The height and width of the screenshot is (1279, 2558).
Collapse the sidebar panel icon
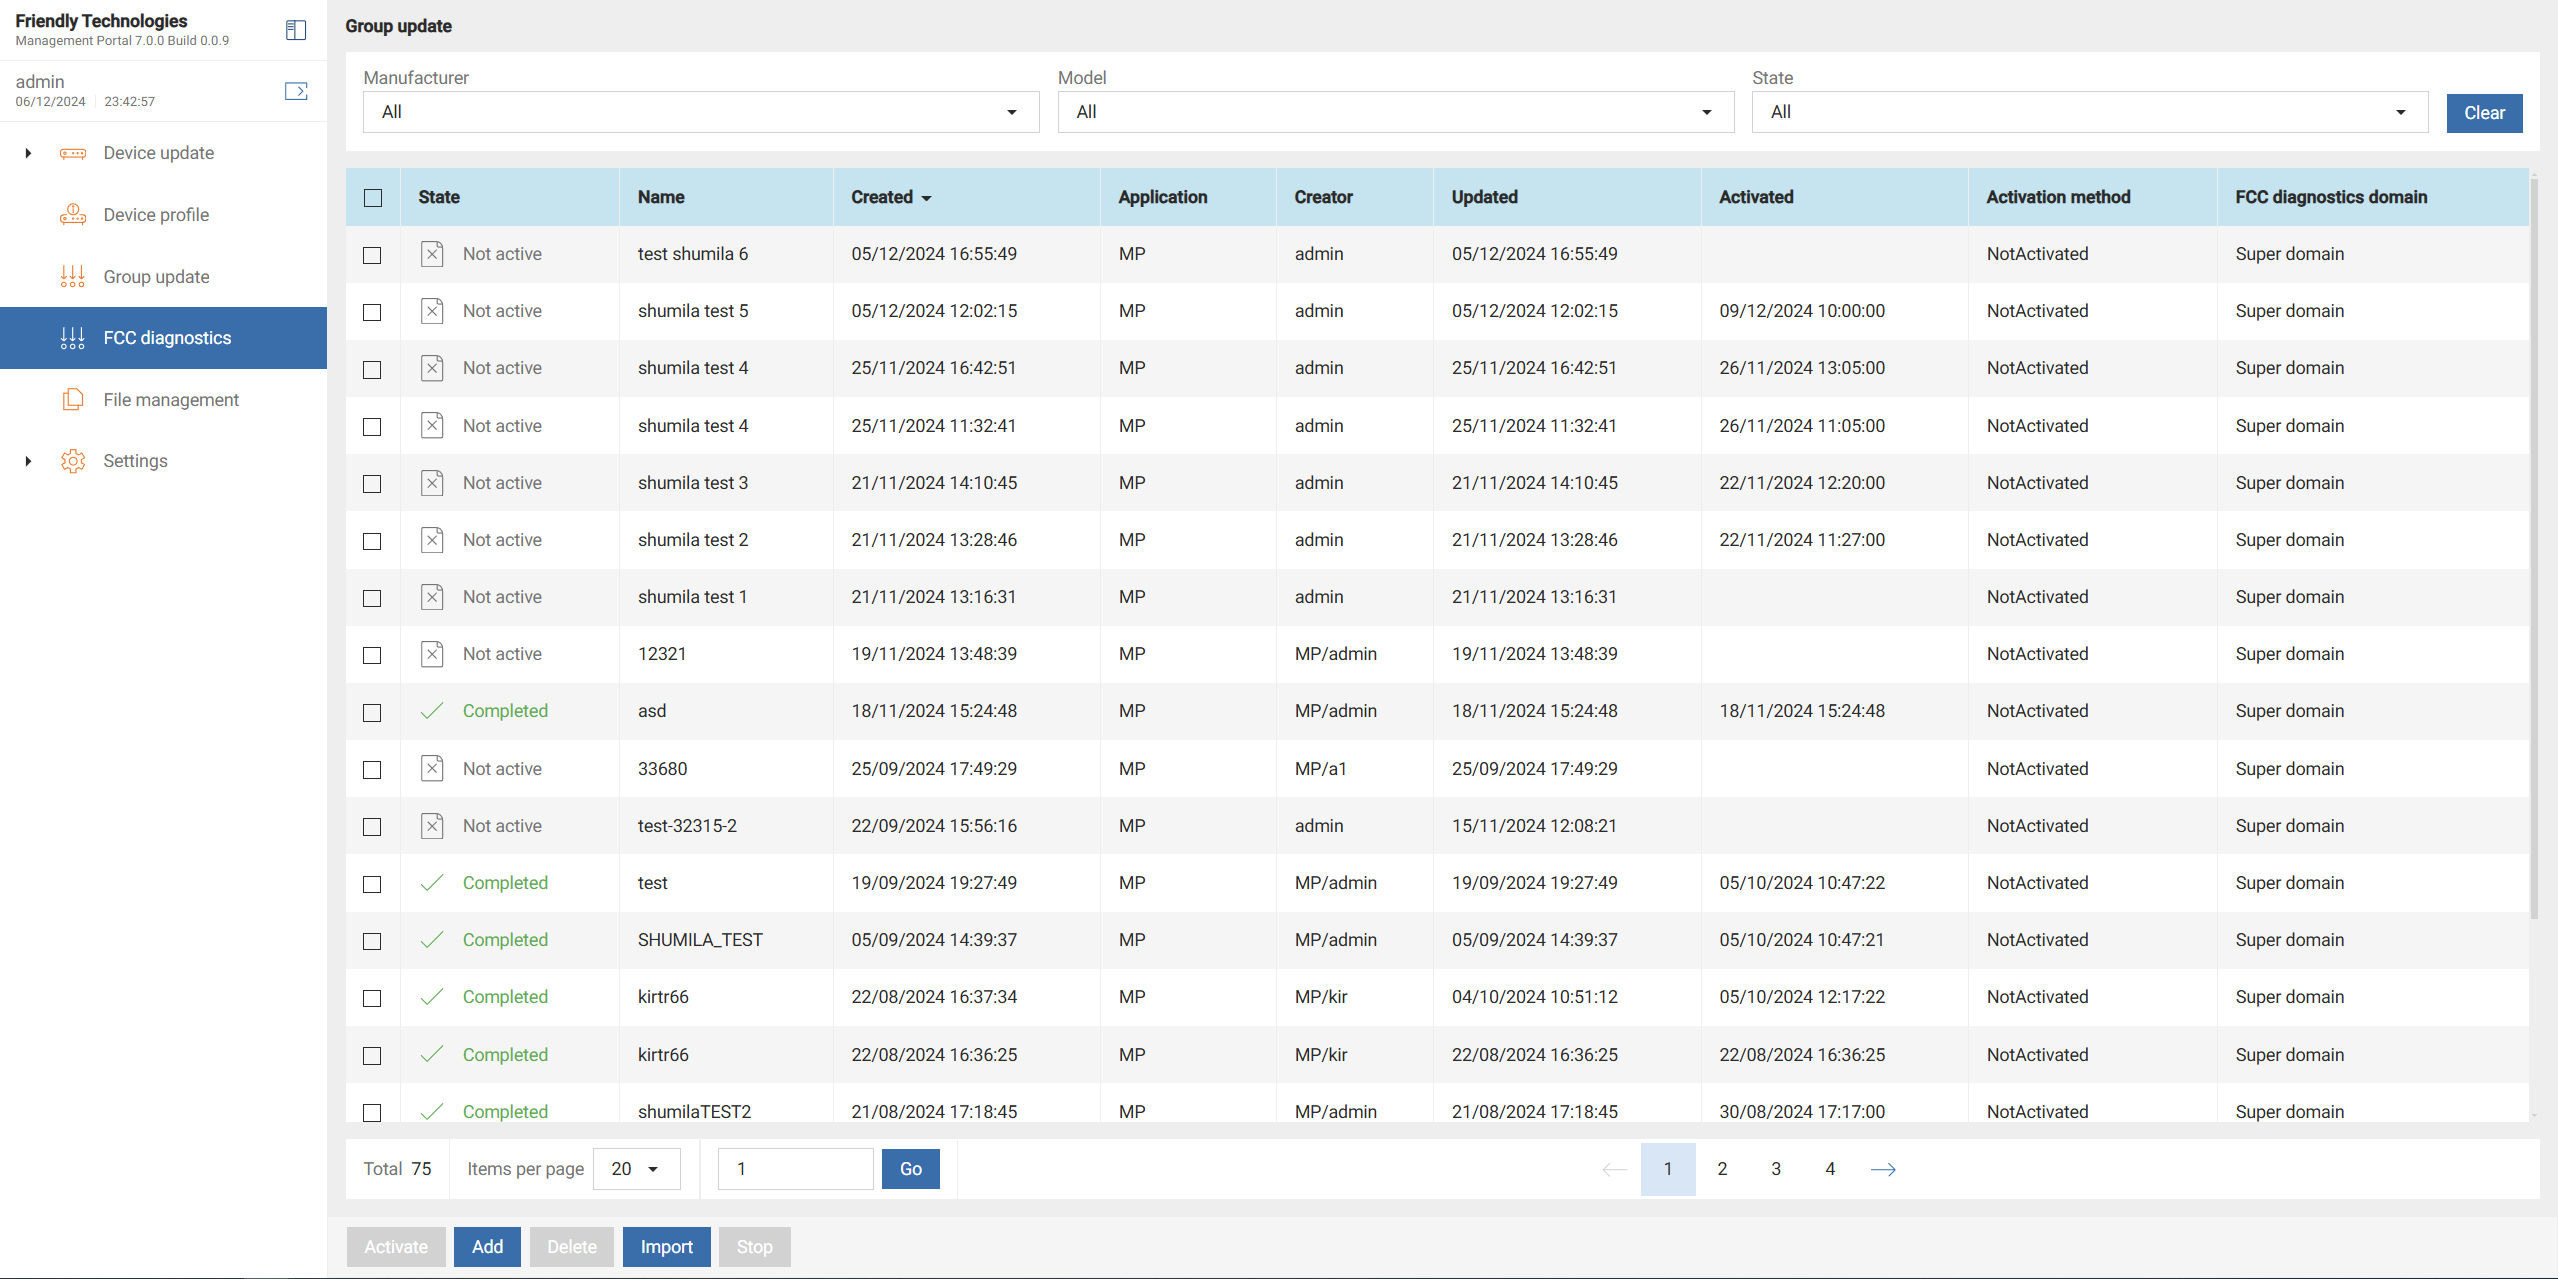click(296, 30)
